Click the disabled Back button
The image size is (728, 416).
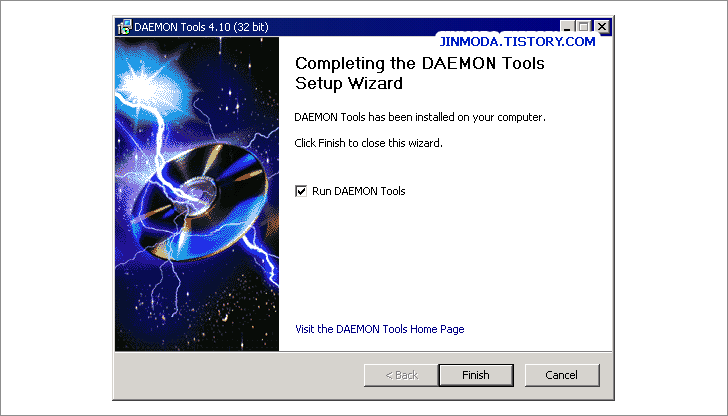[x=401, y=375]
